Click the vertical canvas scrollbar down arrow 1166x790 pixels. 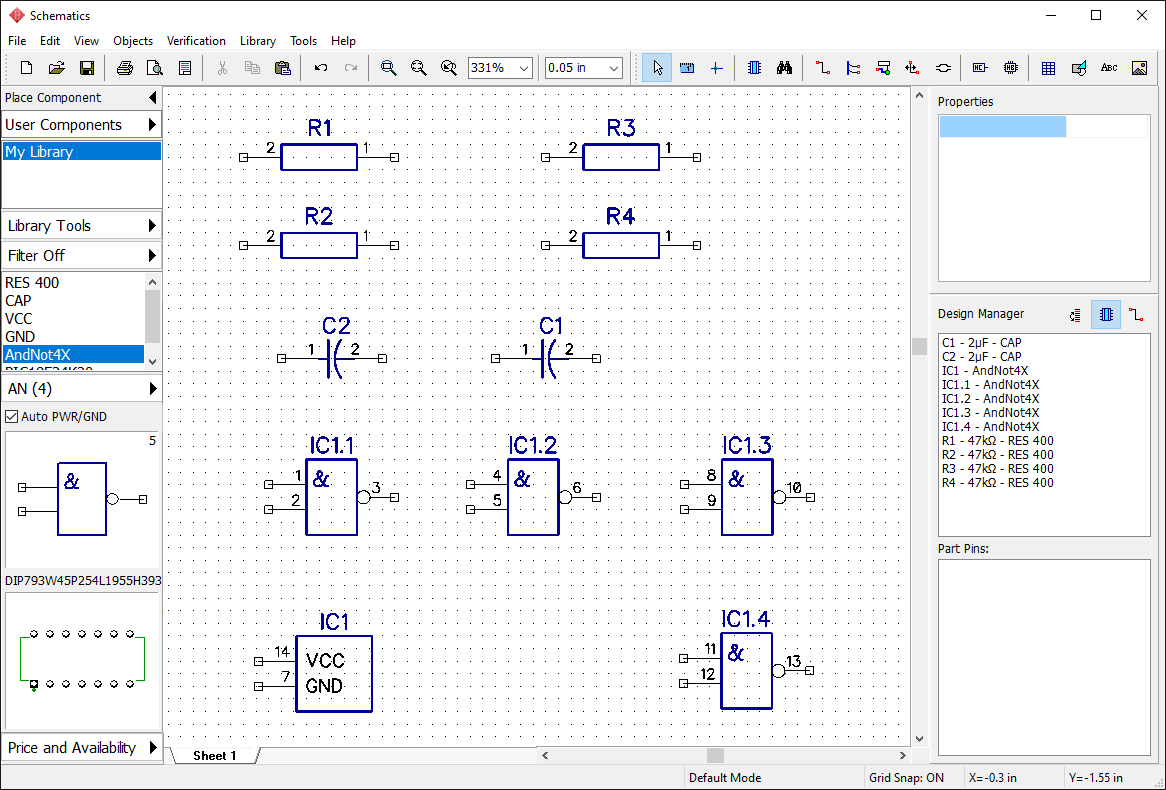pyautogui.click(x=919, y=739)
